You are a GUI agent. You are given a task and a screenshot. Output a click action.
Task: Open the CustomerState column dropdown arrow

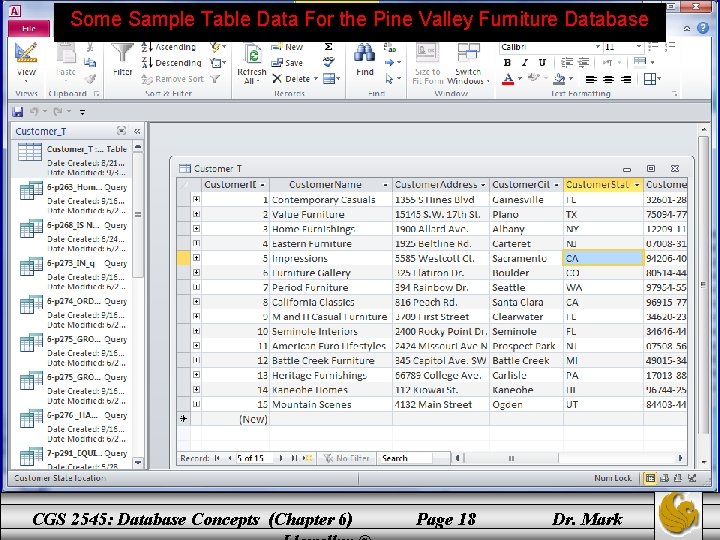(x=637, y=185)
